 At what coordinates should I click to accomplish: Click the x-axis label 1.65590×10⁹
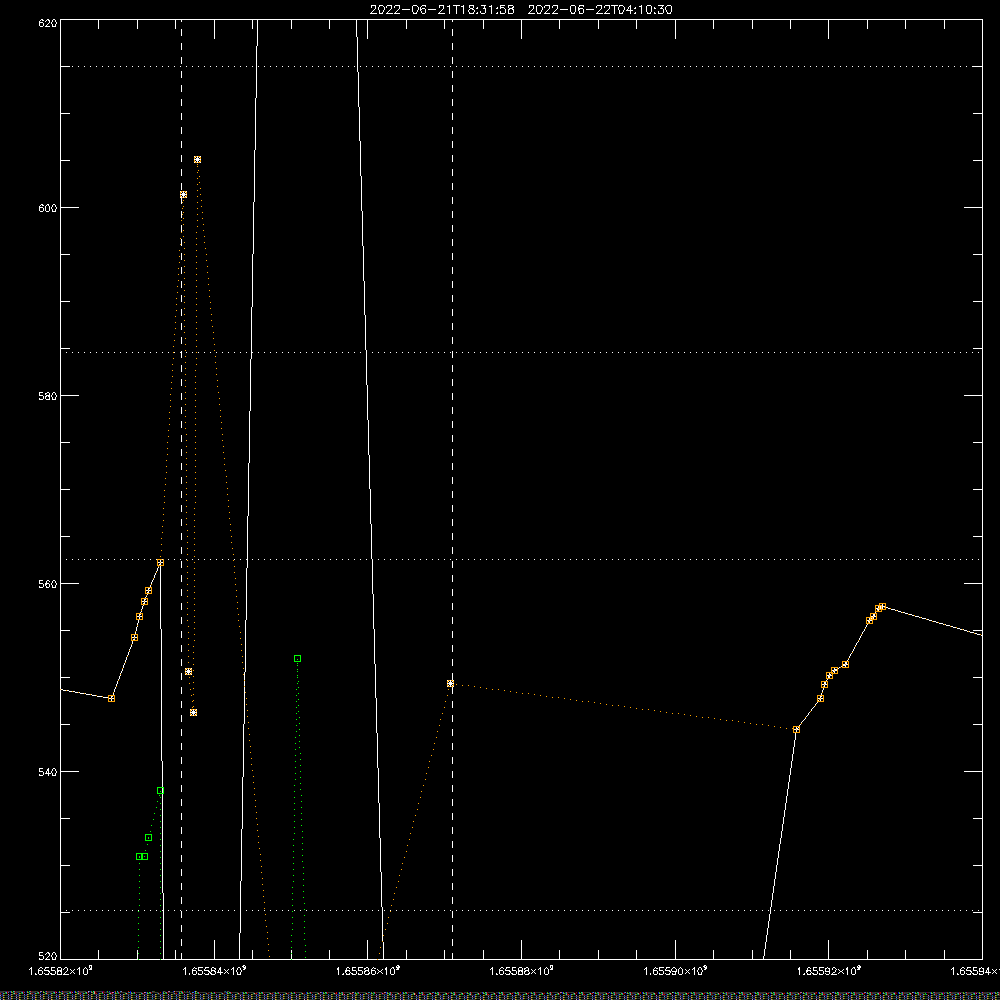coord(675,971)
